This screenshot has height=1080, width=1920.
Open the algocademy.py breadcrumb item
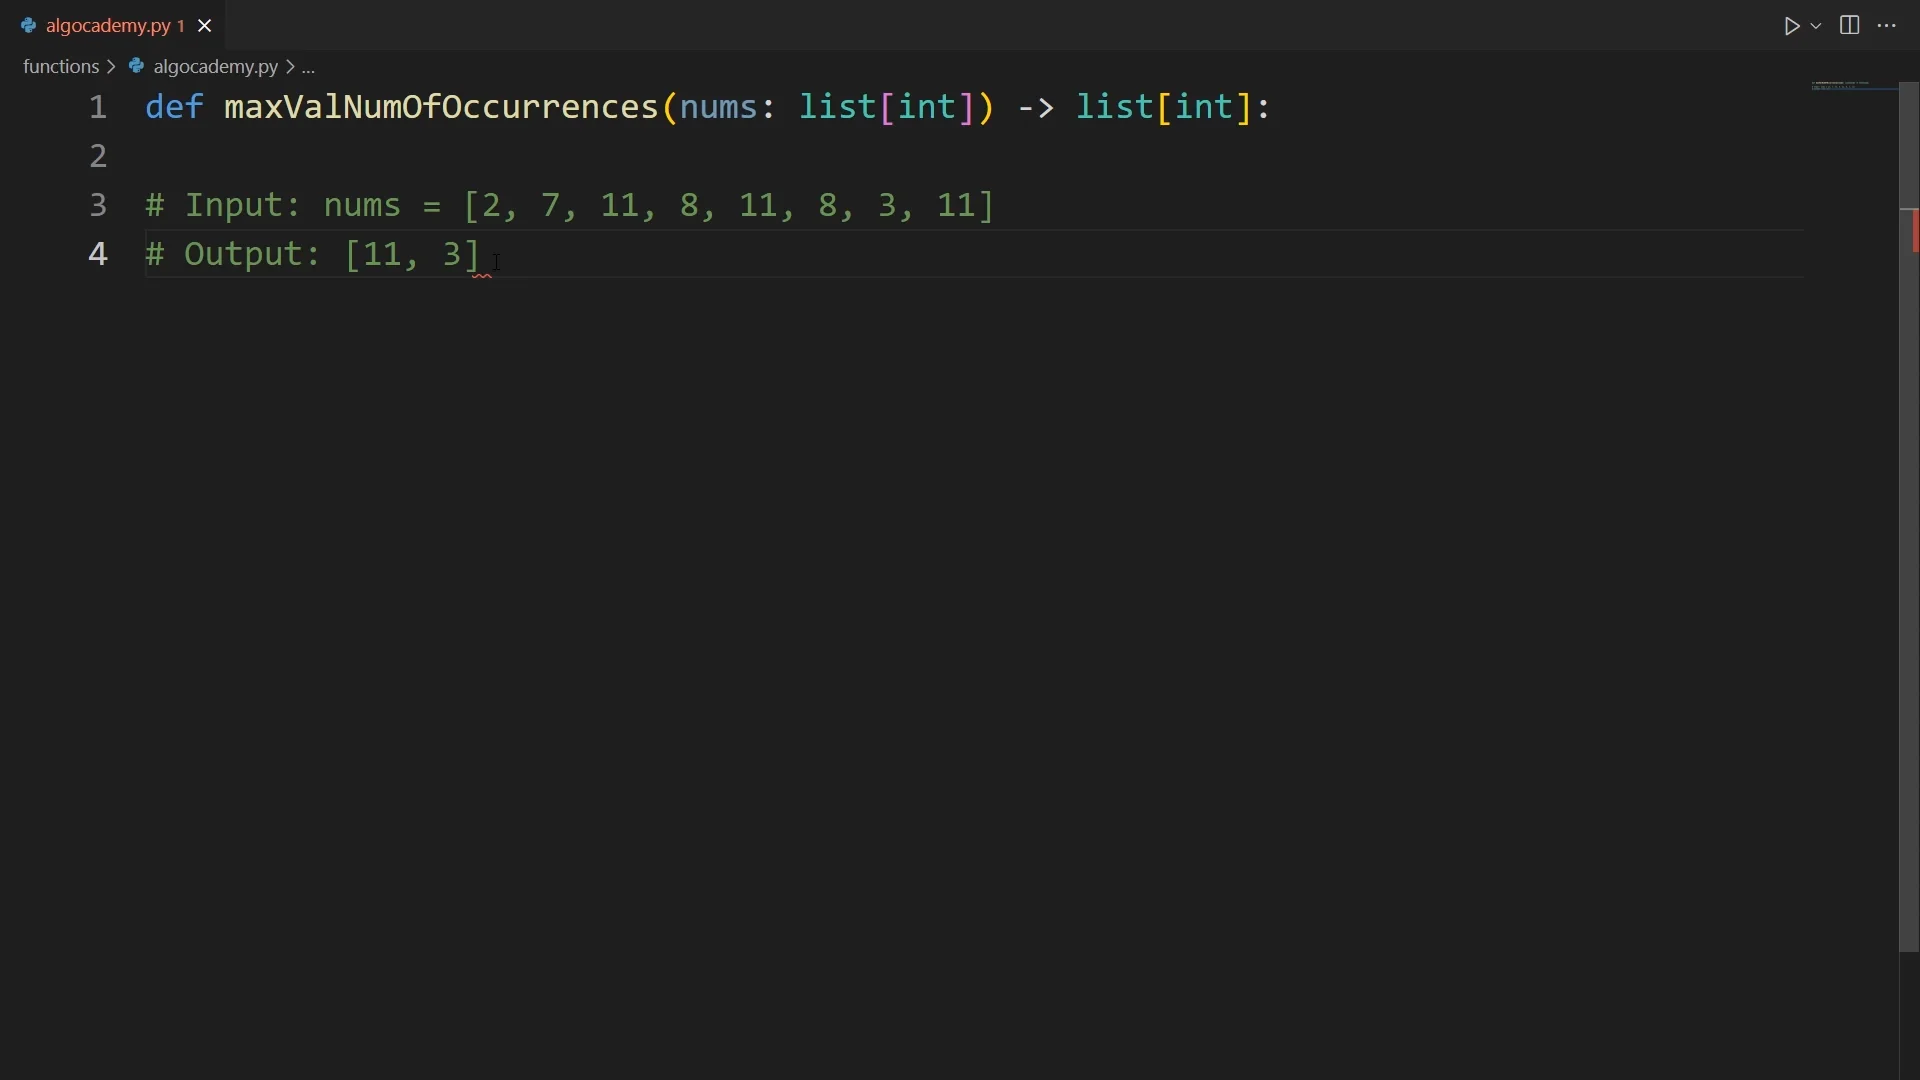215,67
